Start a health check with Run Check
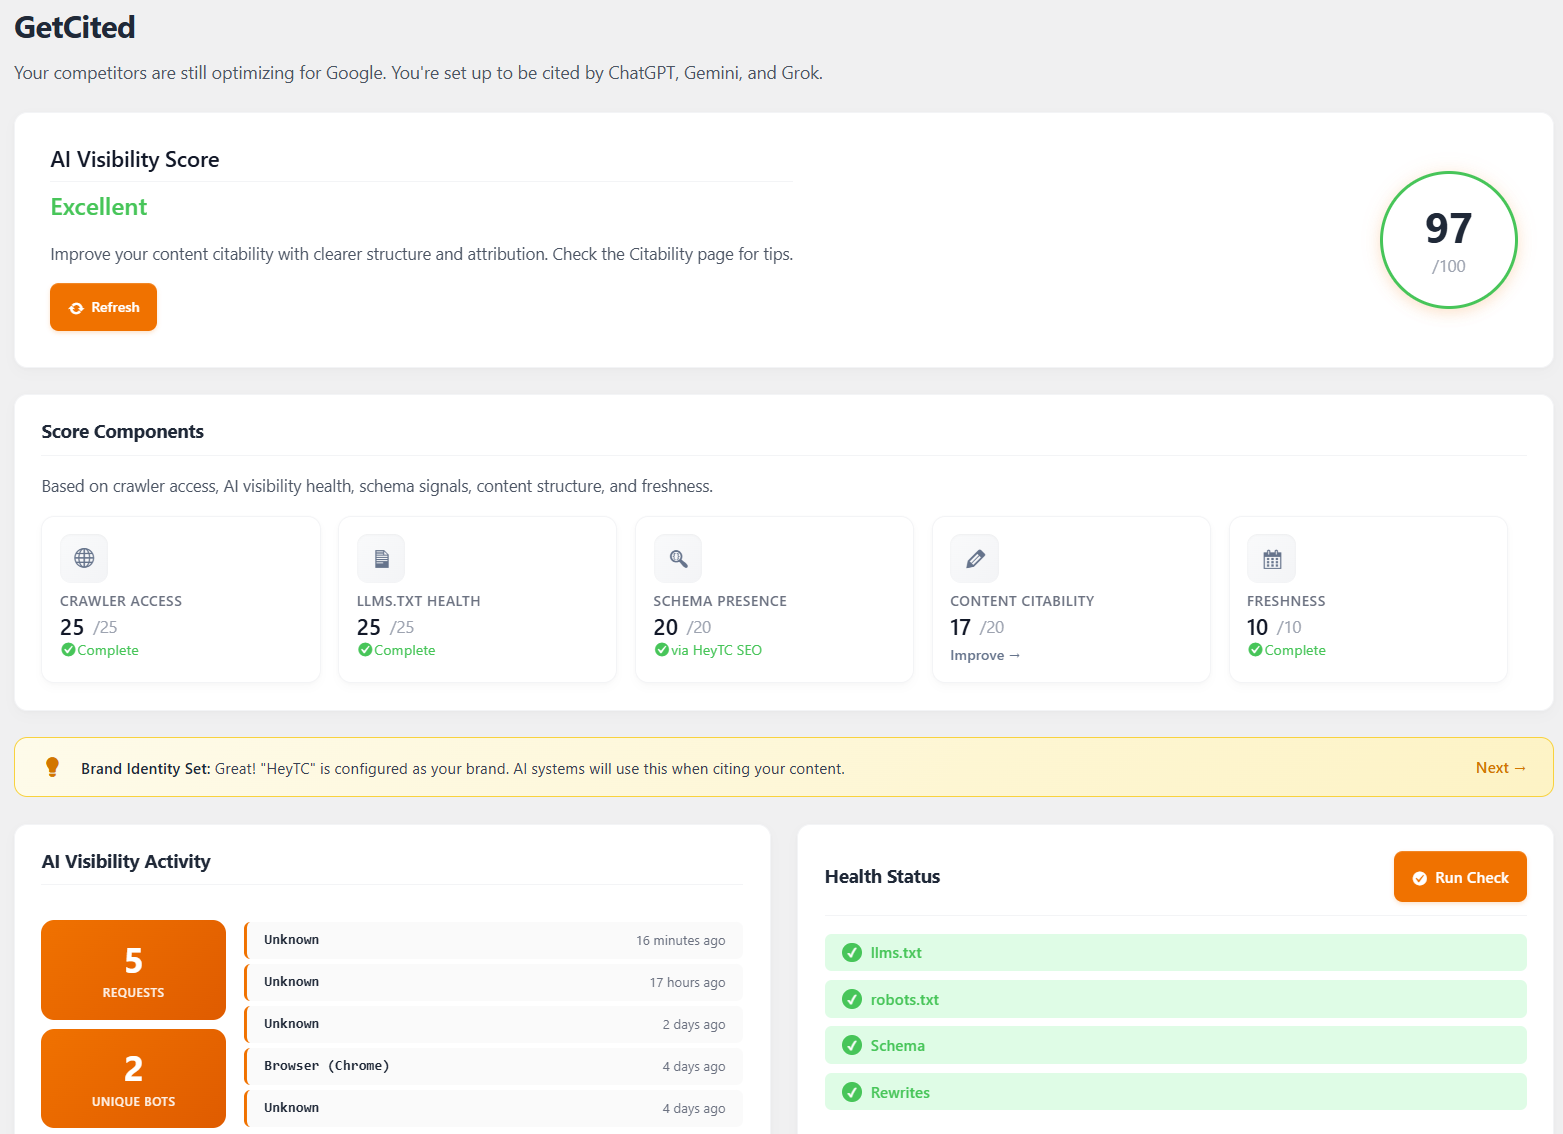 1460,876
